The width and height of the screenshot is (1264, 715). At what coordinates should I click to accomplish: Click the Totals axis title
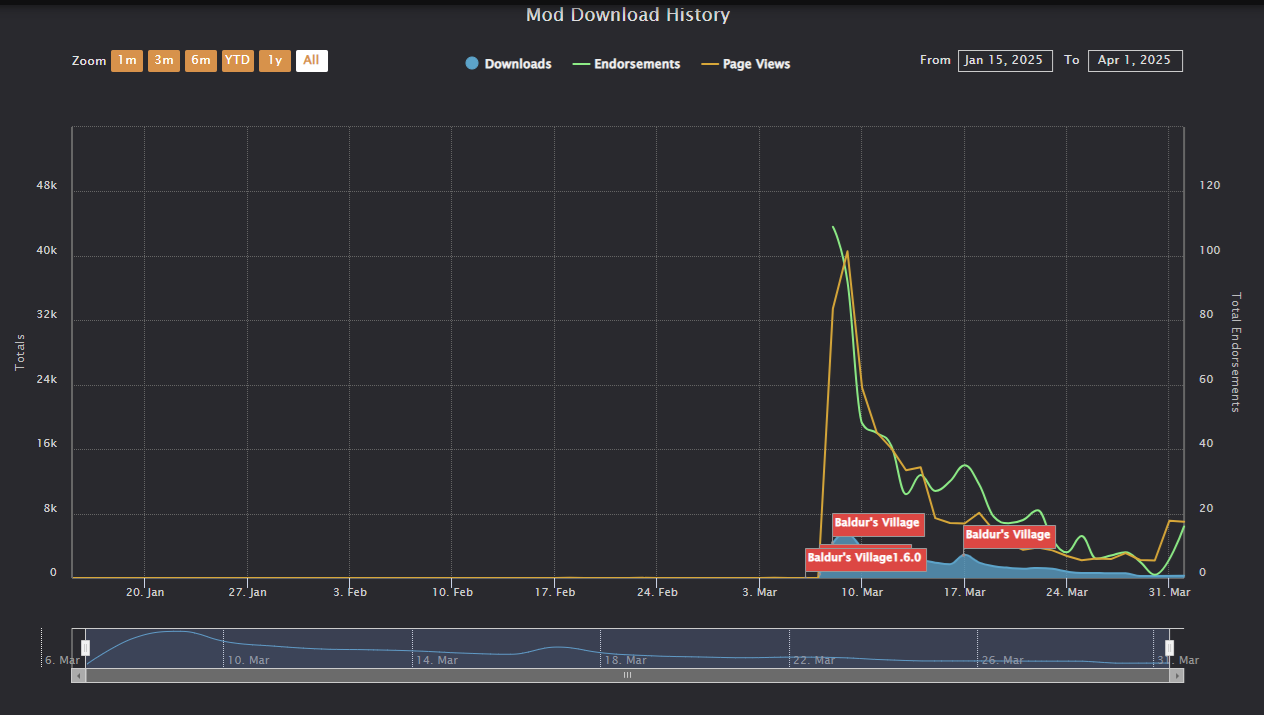(x=20, y=352)
